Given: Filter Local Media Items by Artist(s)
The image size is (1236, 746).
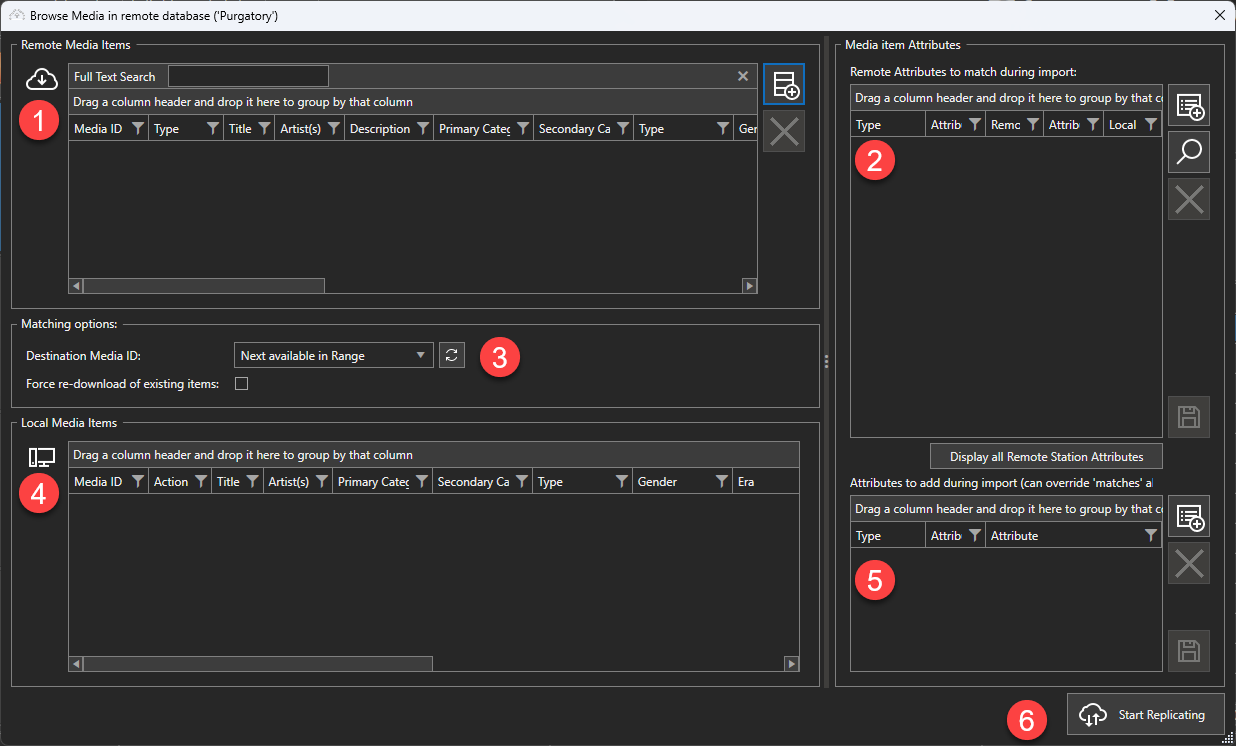Looking at the screenshot, I should pos(322,481).
